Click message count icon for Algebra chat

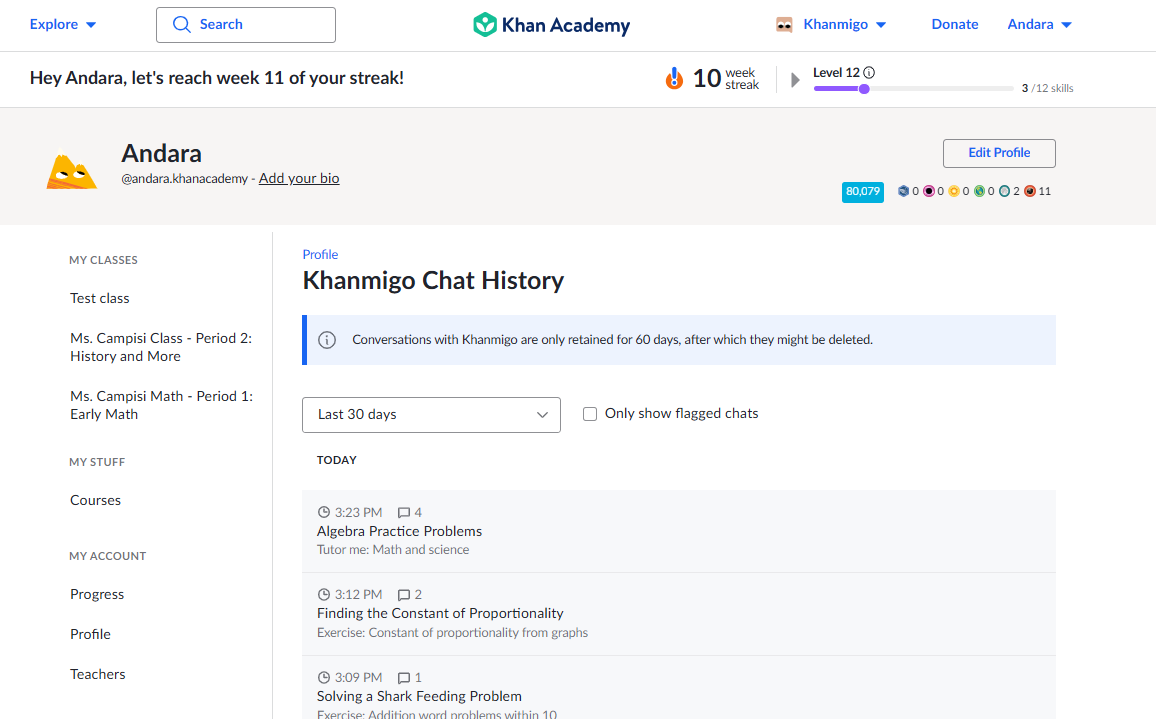[x=403, y=513]
